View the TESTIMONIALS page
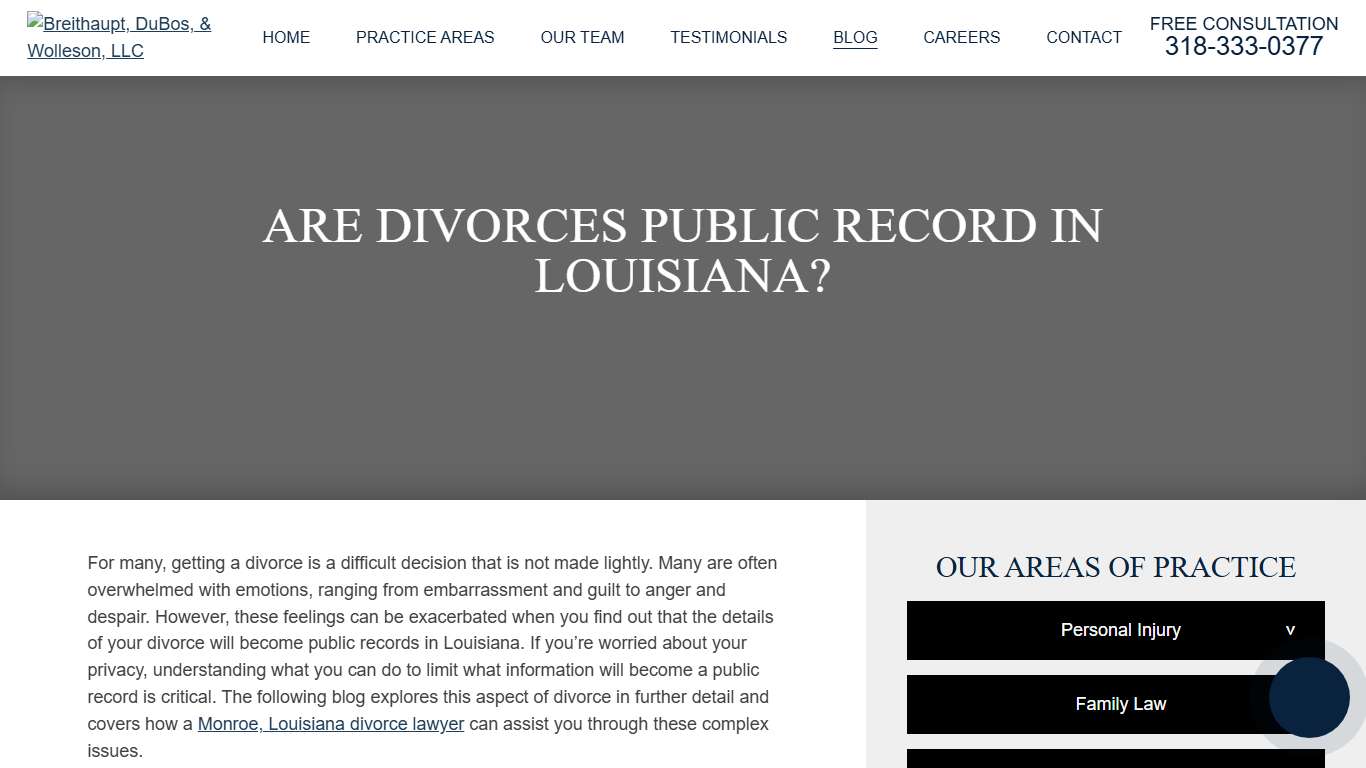Screen dimensions: 1366x768 click(728, 37)
